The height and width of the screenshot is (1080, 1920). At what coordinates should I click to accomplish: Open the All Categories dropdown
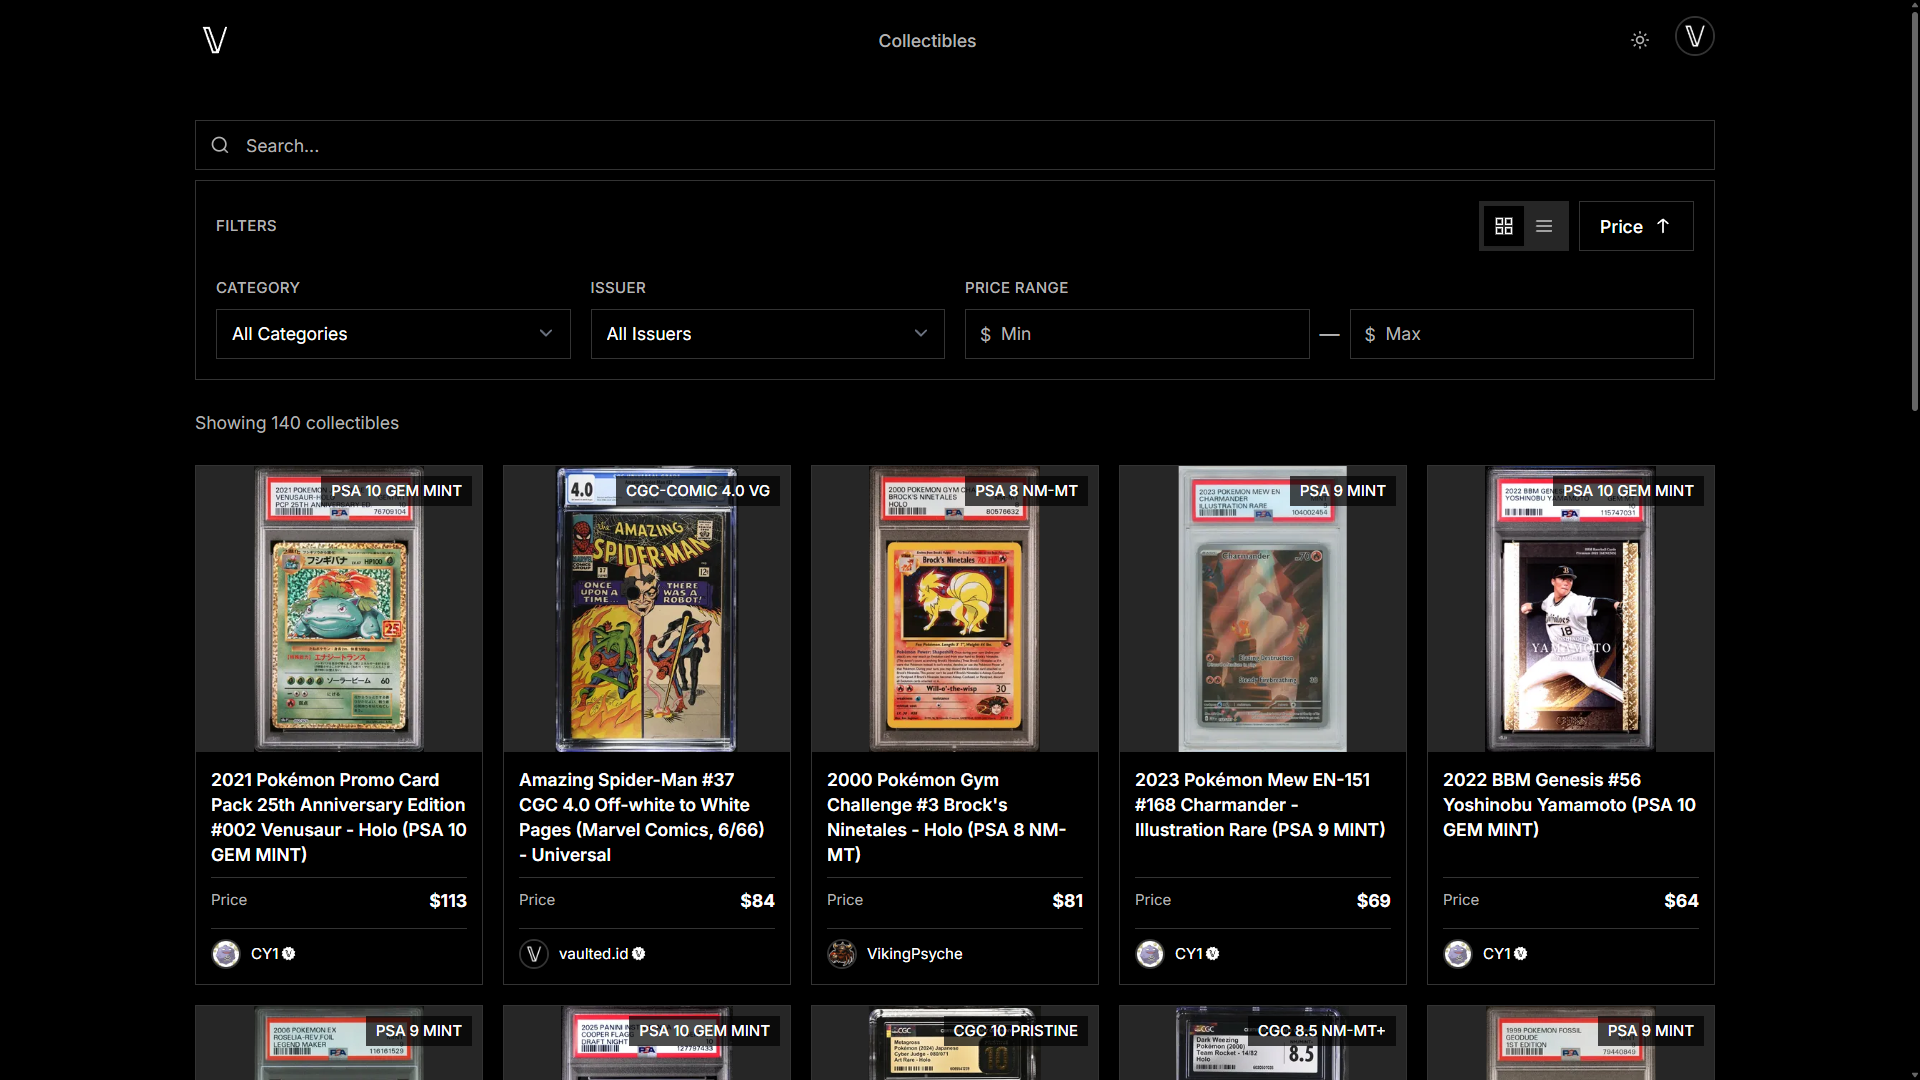point(393,334)
